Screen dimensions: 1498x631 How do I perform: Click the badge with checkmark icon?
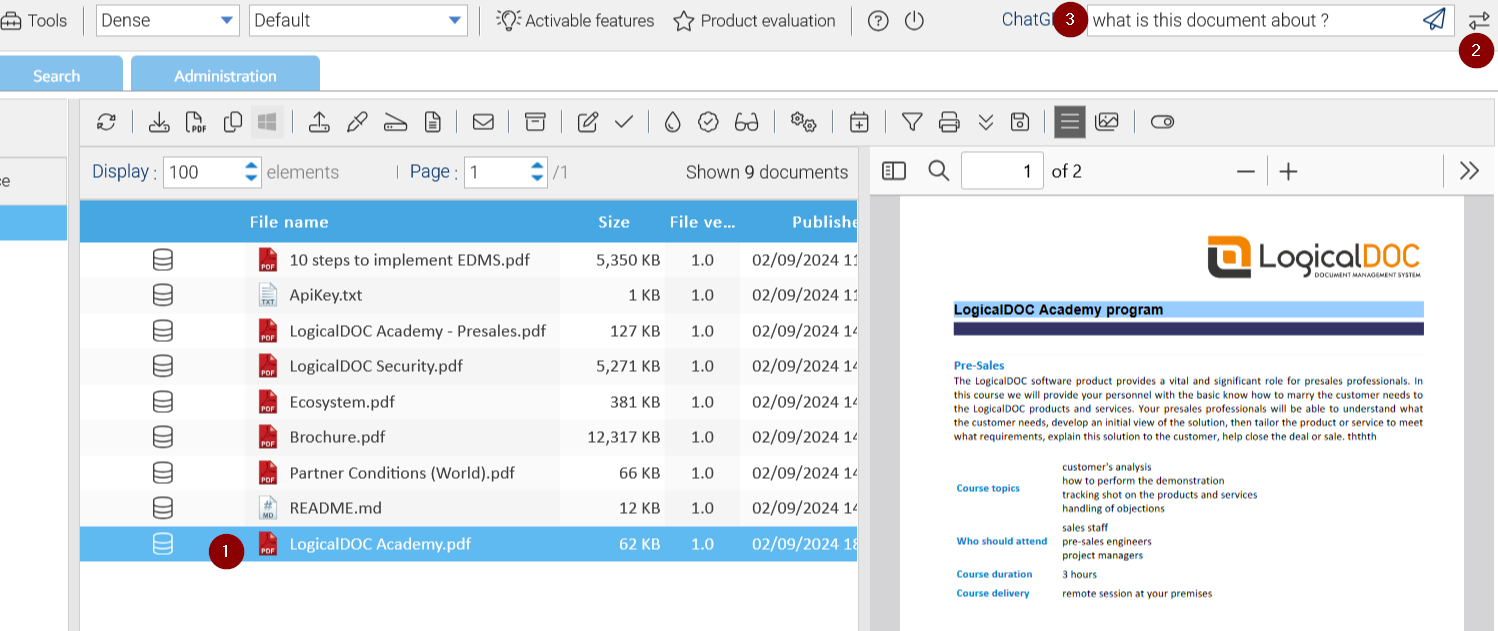tap(709, 122)
